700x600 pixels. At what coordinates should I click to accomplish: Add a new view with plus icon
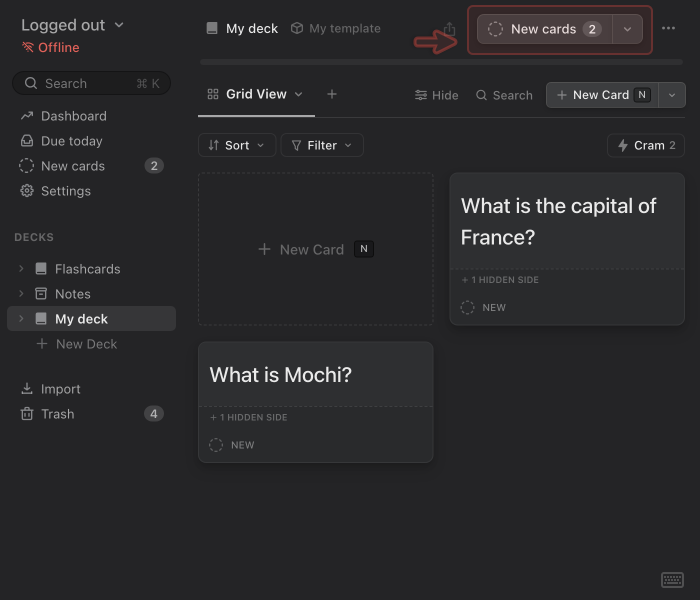[x=332, y=94]
